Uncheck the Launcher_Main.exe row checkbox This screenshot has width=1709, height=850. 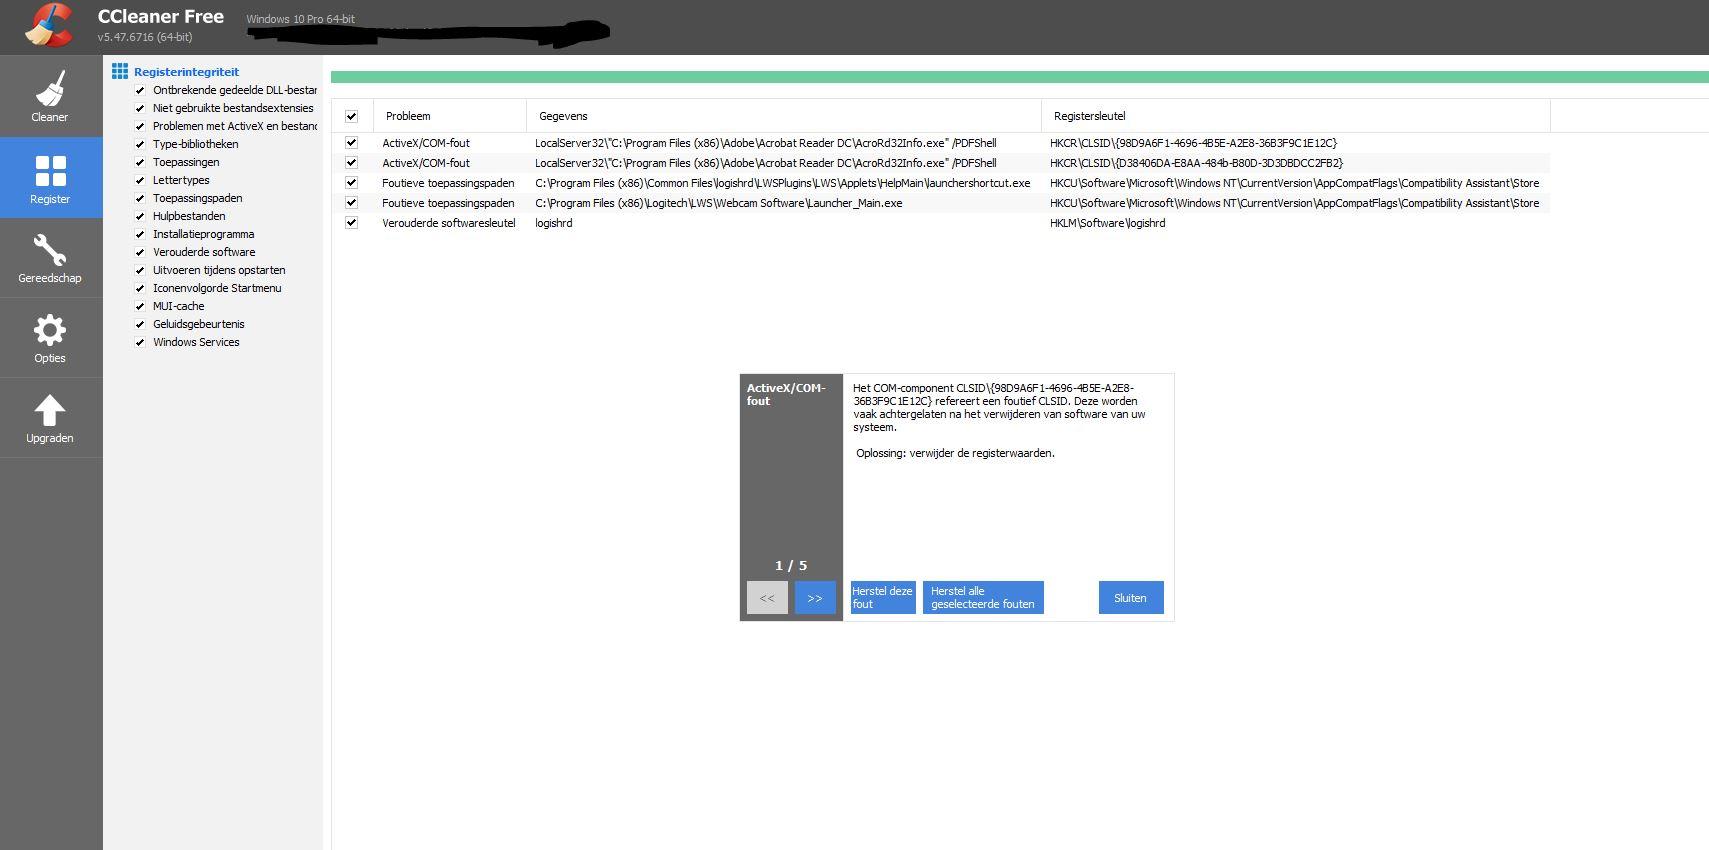click(351, 203)
